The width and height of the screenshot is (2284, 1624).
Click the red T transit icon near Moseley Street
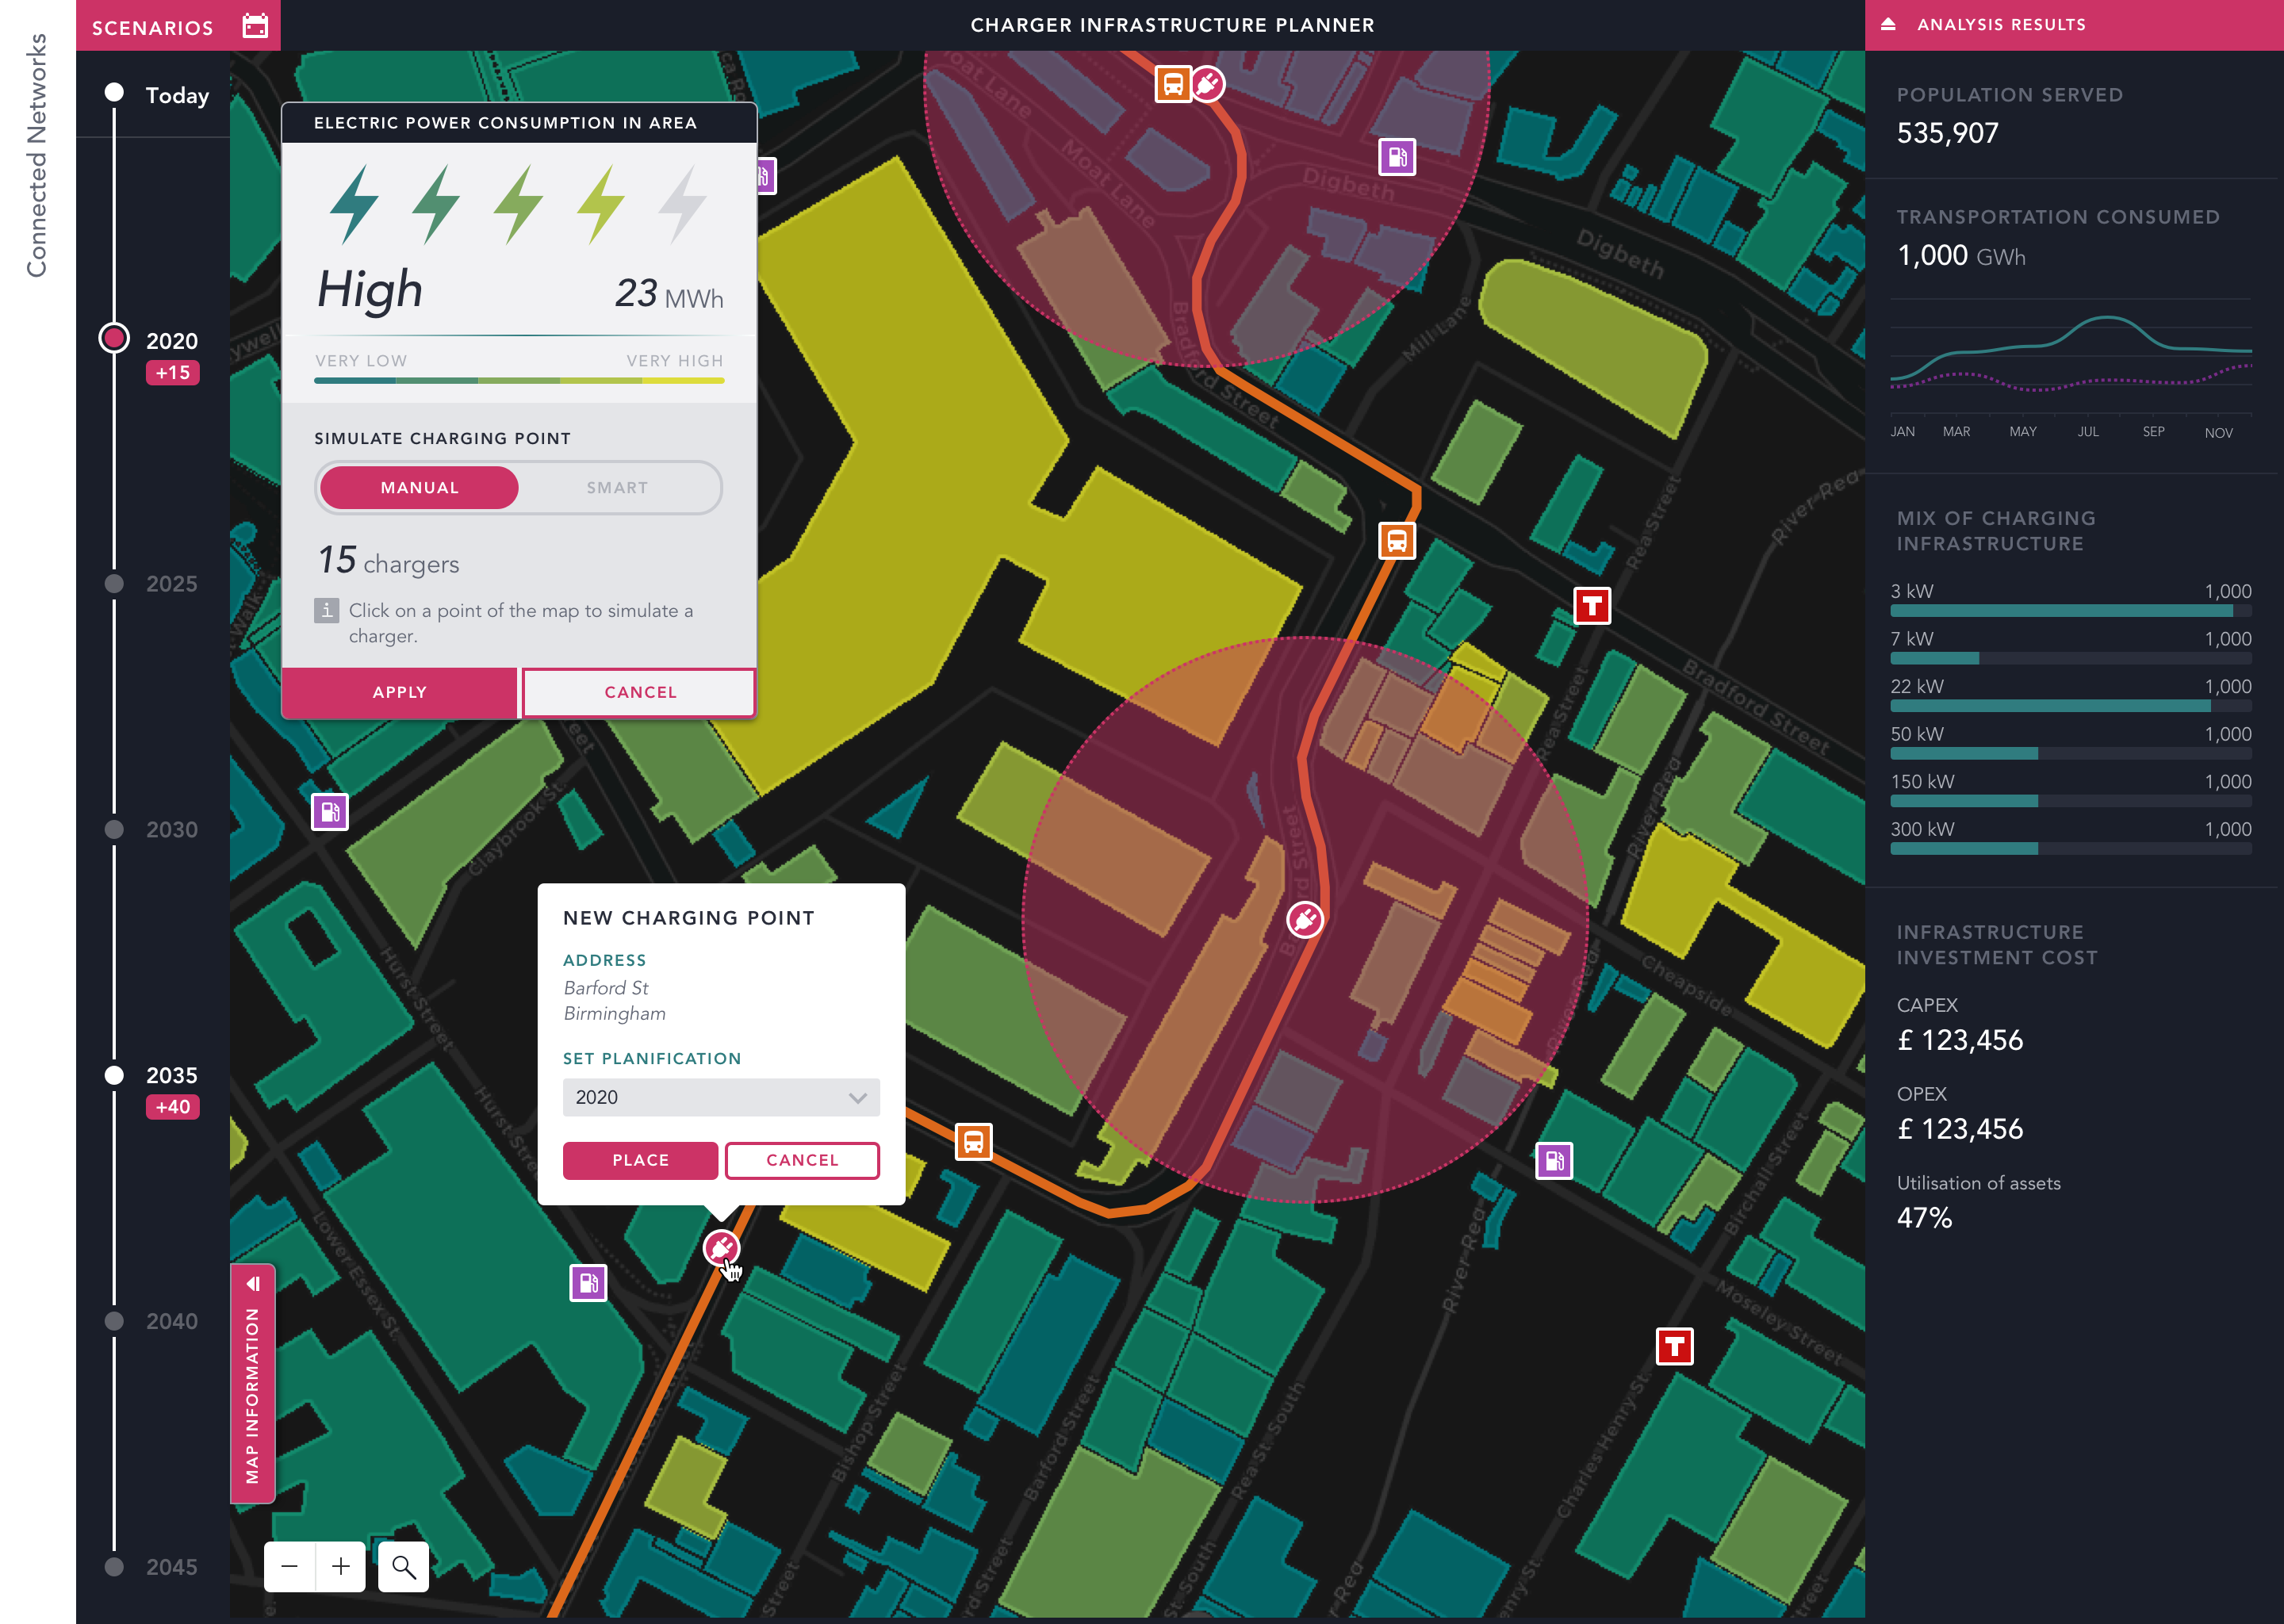coord(1676,1347)
